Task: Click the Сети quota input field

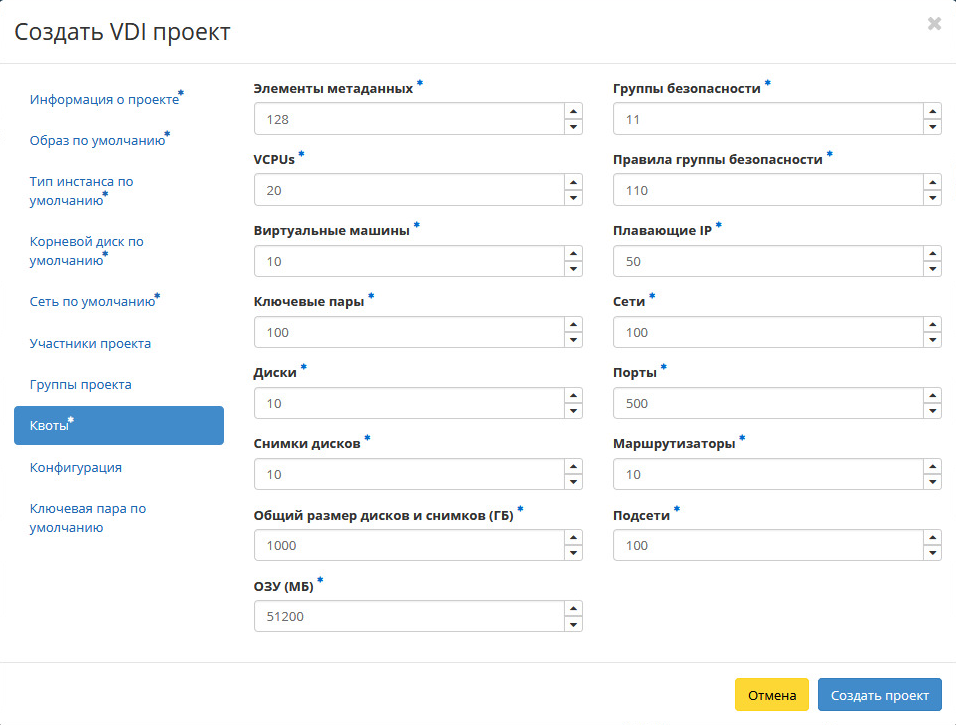Action: (x=766, y=332)
